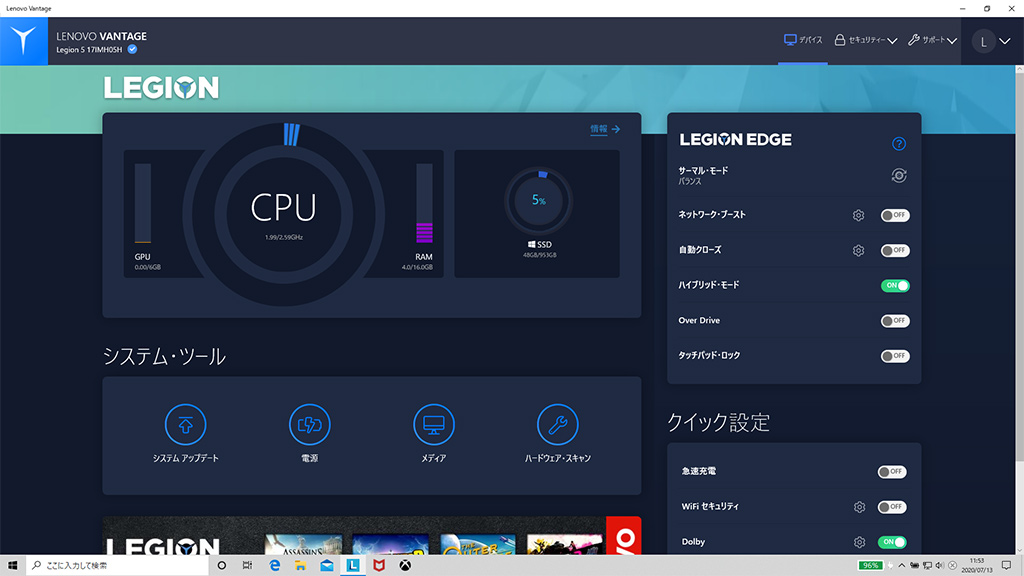Click the user profile avatar L
The image size is (1024, 576).
coord(984,42)
